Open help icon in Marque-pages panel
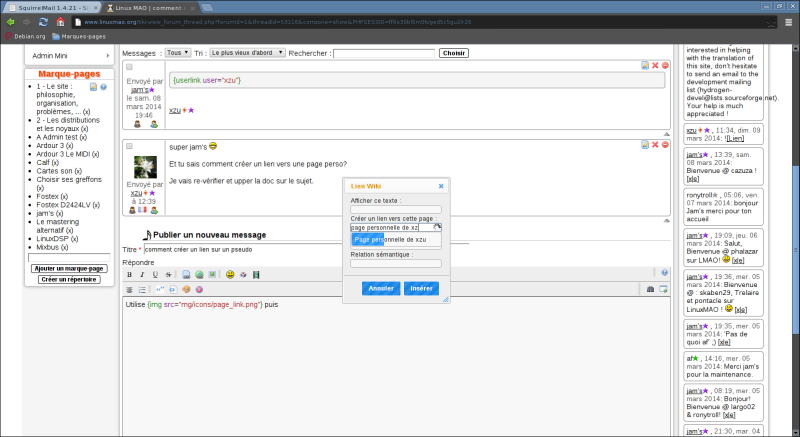The height and width of the screenshot is (437, 800). tap(104, 87)
